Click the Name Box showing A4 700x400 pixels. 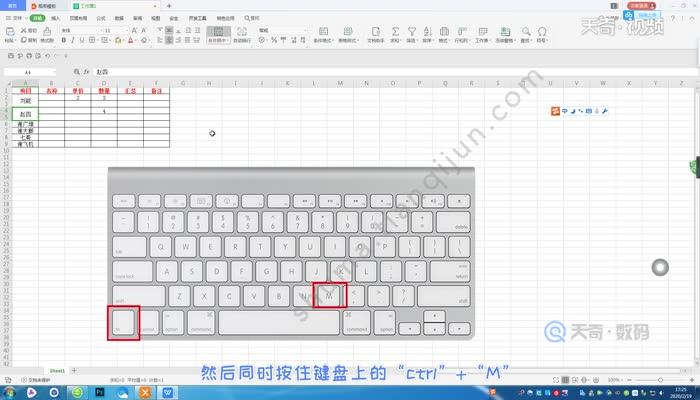click(x=28, y=72)
